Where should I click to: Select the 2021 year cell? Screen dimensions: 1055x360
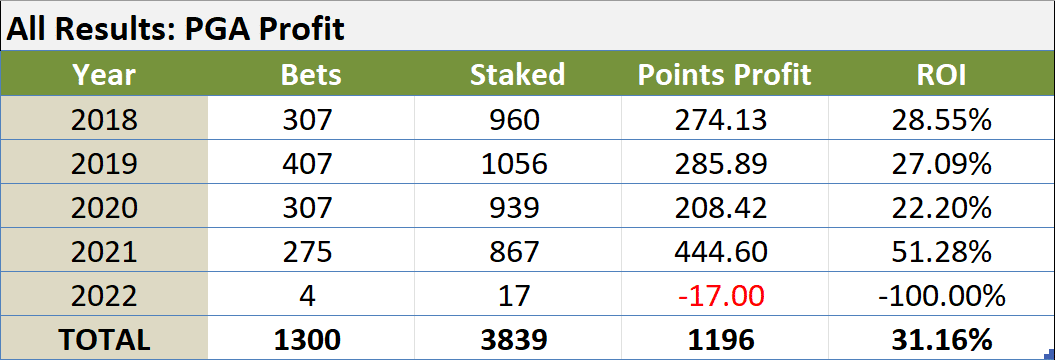pos(104,252)
